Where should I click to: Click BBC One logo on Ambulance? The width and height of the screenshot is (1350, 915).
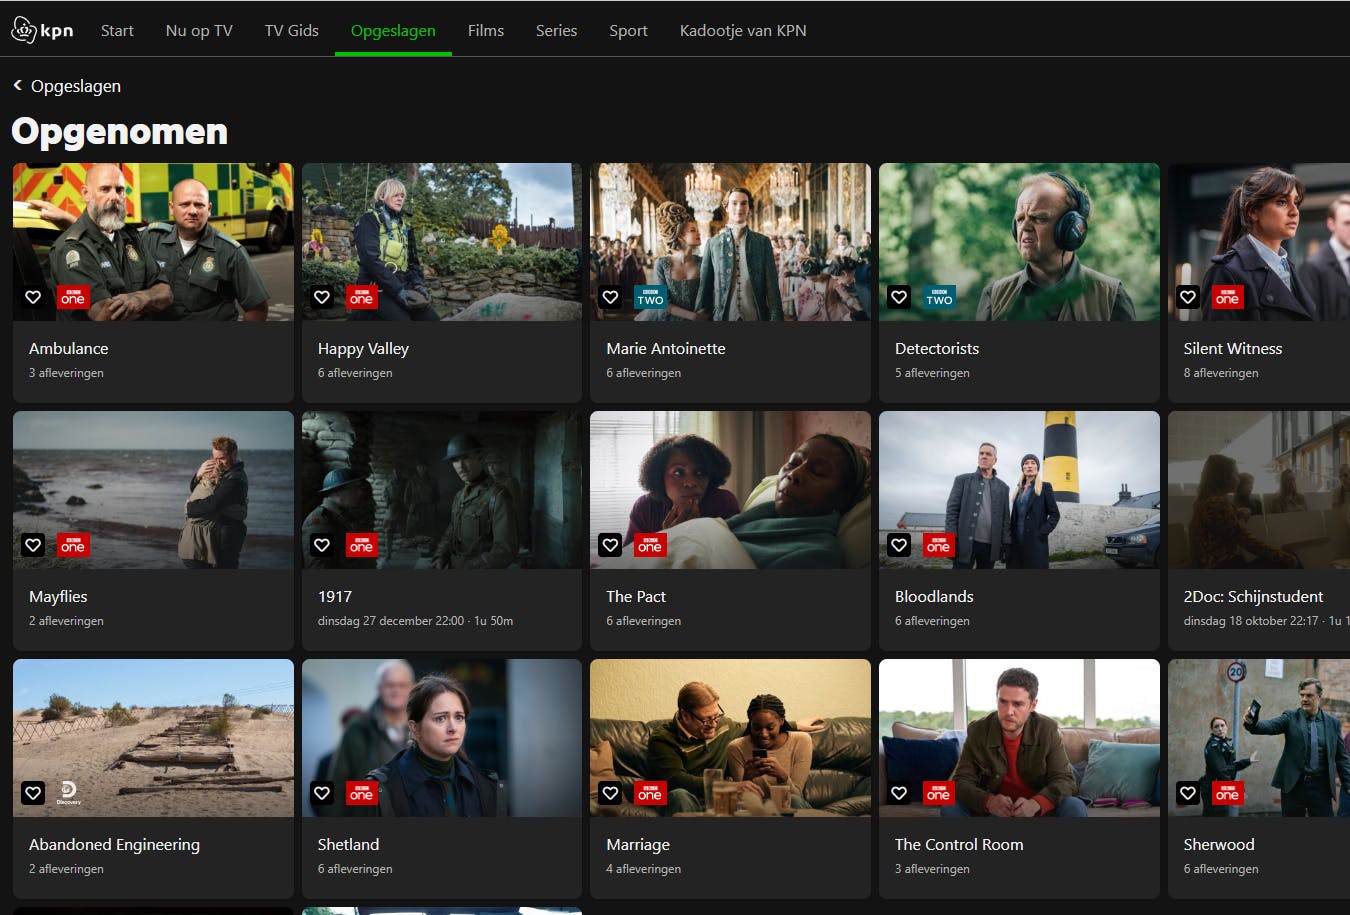pos(73,297)
